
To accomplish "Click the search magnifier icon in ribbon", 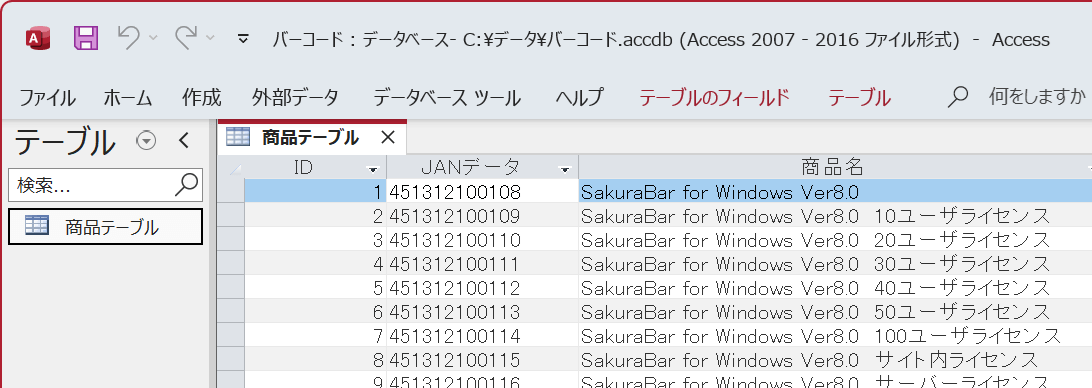I will coord(958,98).
